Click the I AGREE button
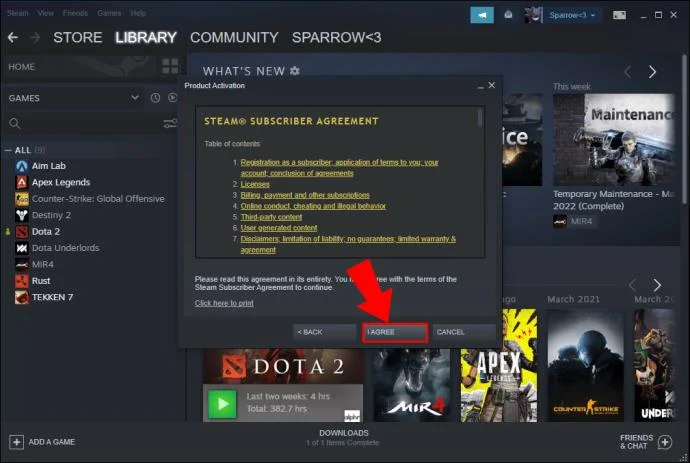This screenshot has width=690, height=463. pyautogui.click(x=395, y=332)
